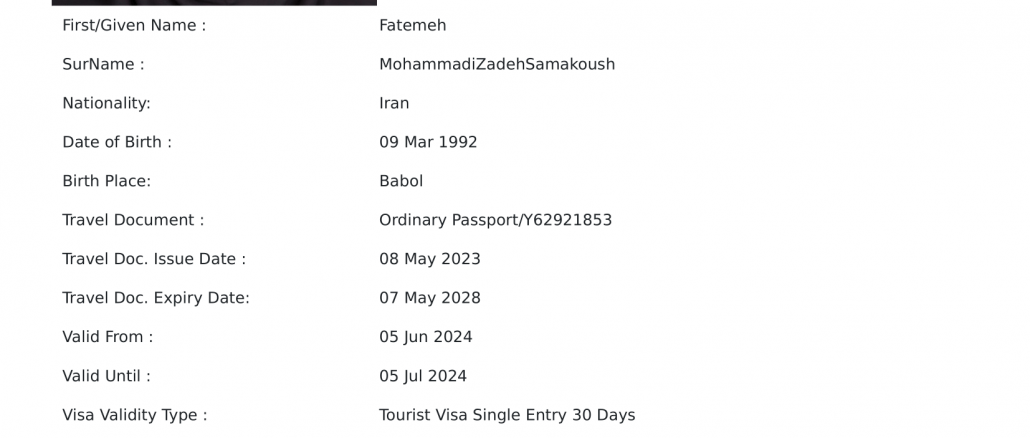Select the nationality value Iran
Screen dimensions: 1030x438
pos(394,103)
